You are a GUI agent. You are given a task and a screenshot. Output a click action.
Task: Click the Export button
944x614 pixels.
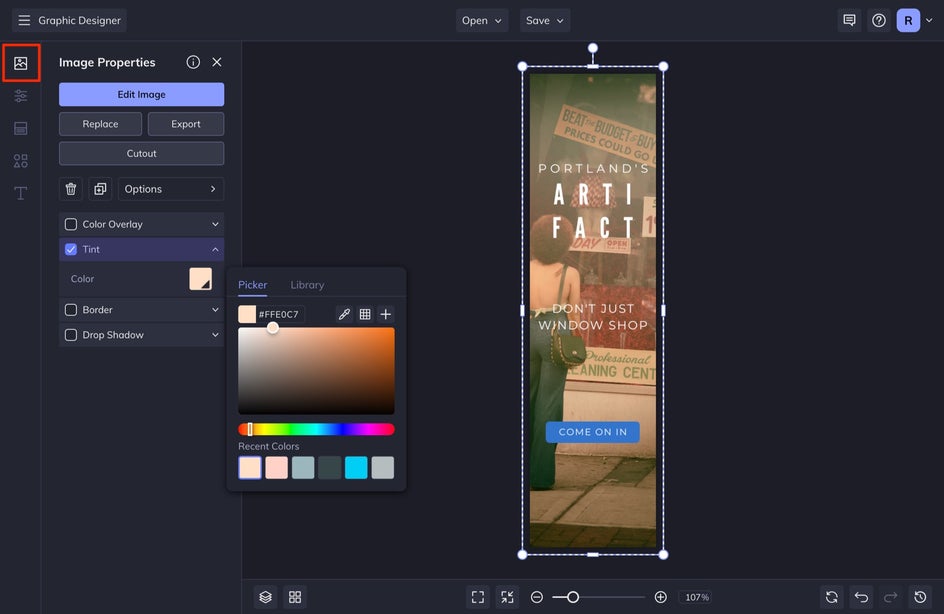coord(185,124)
